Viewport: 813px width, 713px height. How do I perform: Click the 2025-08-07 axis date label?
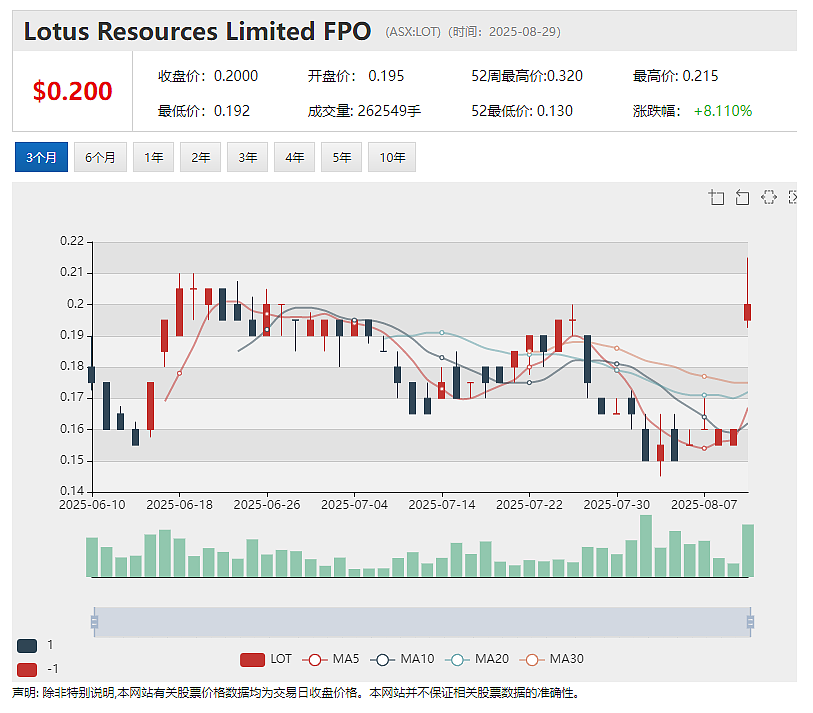[704, 505]
